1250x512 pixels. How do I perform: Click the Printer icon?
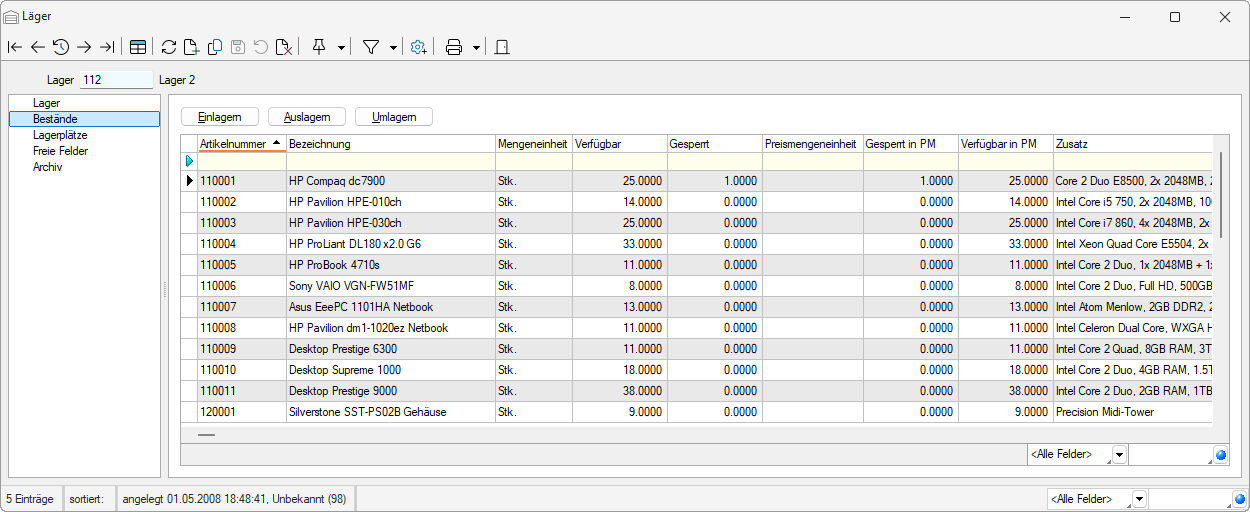pos(454,47)
